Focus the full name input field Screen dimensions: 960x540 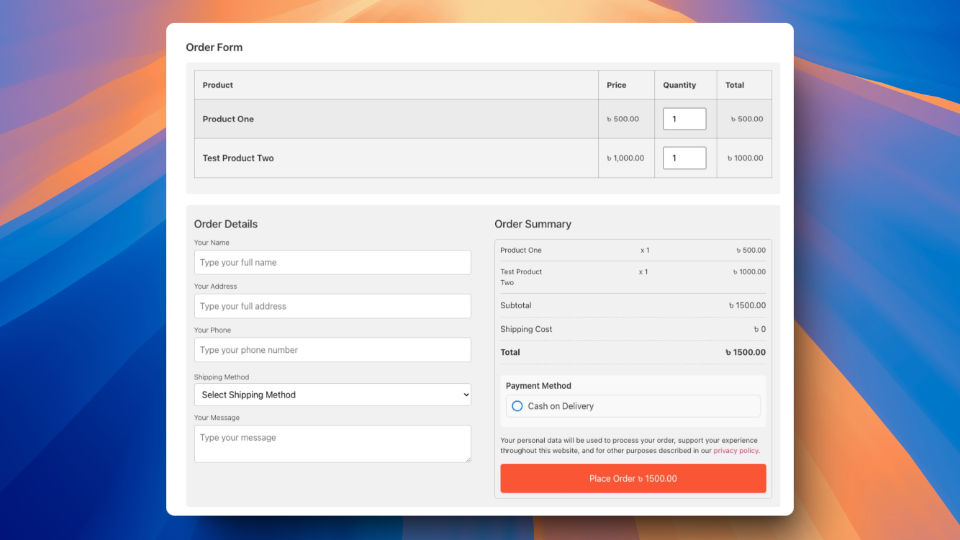click(x=332, y=263)
